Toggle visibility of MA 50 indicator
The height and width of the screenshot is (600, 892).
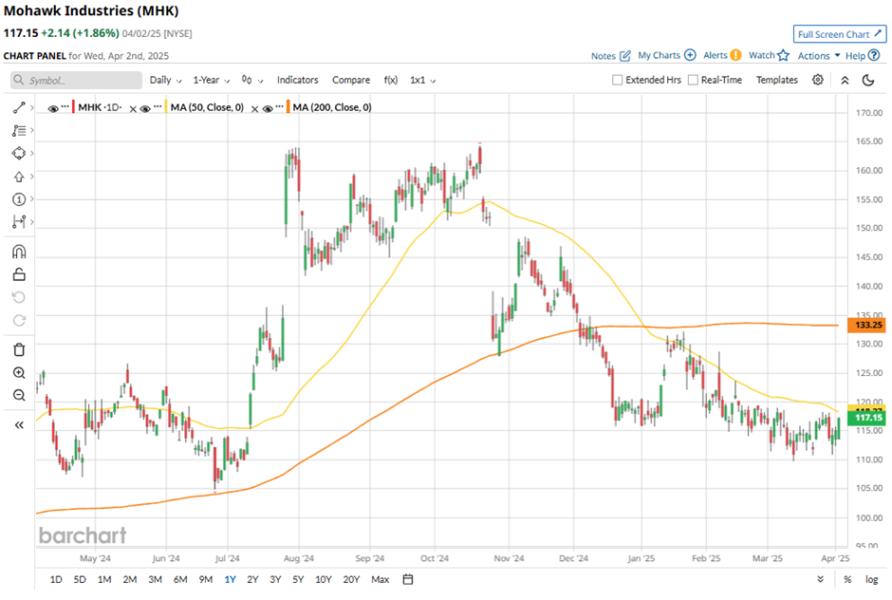[x=145, y=108]
